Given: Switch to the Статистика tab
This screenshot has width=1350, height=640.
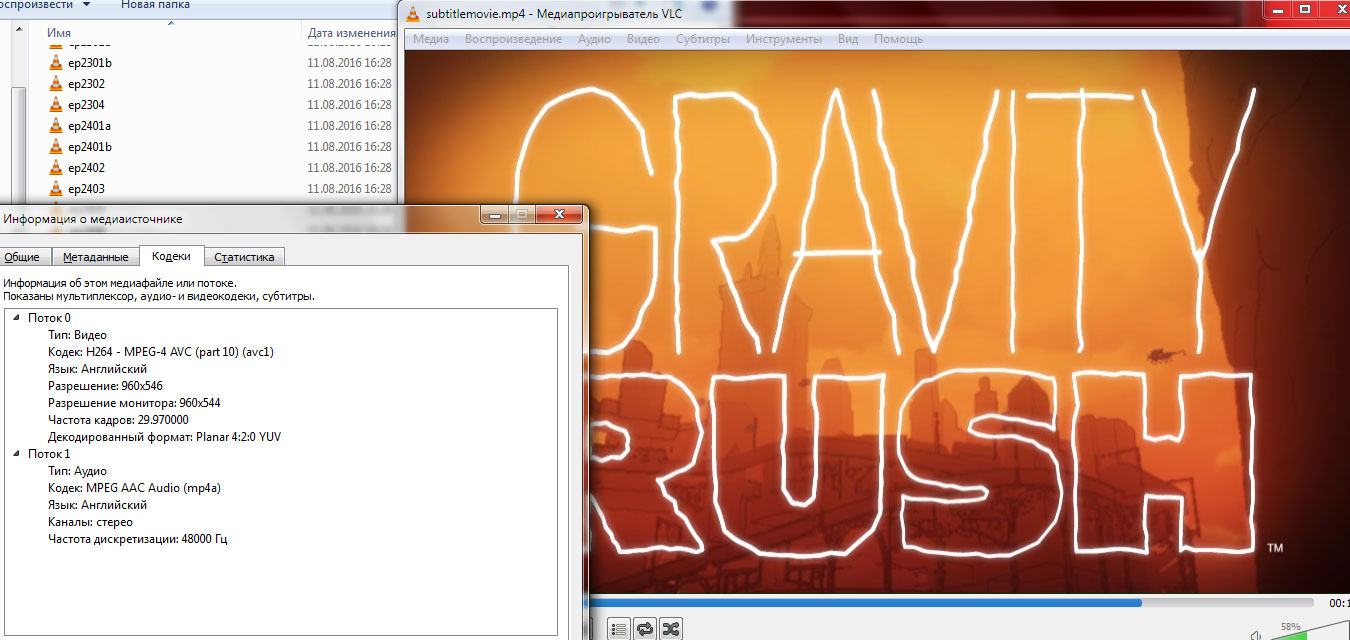Looking at the screenshot, I should coord(244,257).
